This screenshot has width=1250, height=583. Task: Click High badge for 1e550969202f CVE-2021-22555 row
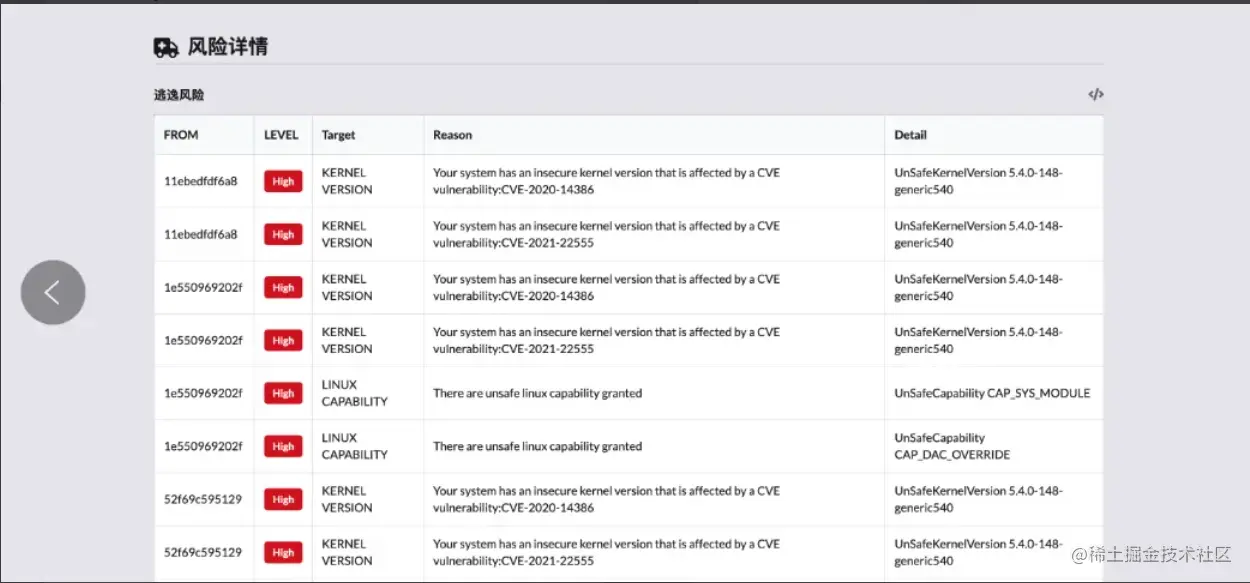[x=283, y=341]
